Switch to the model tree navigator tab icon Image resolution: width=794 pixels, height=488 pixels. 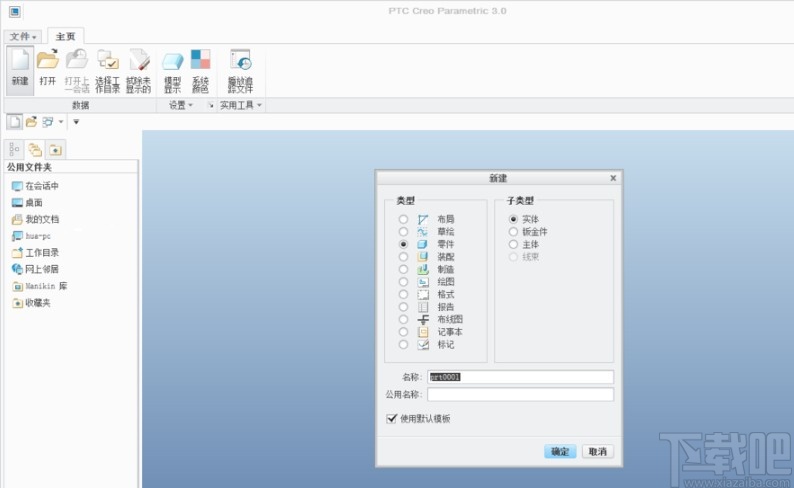(x=14, y=149)
